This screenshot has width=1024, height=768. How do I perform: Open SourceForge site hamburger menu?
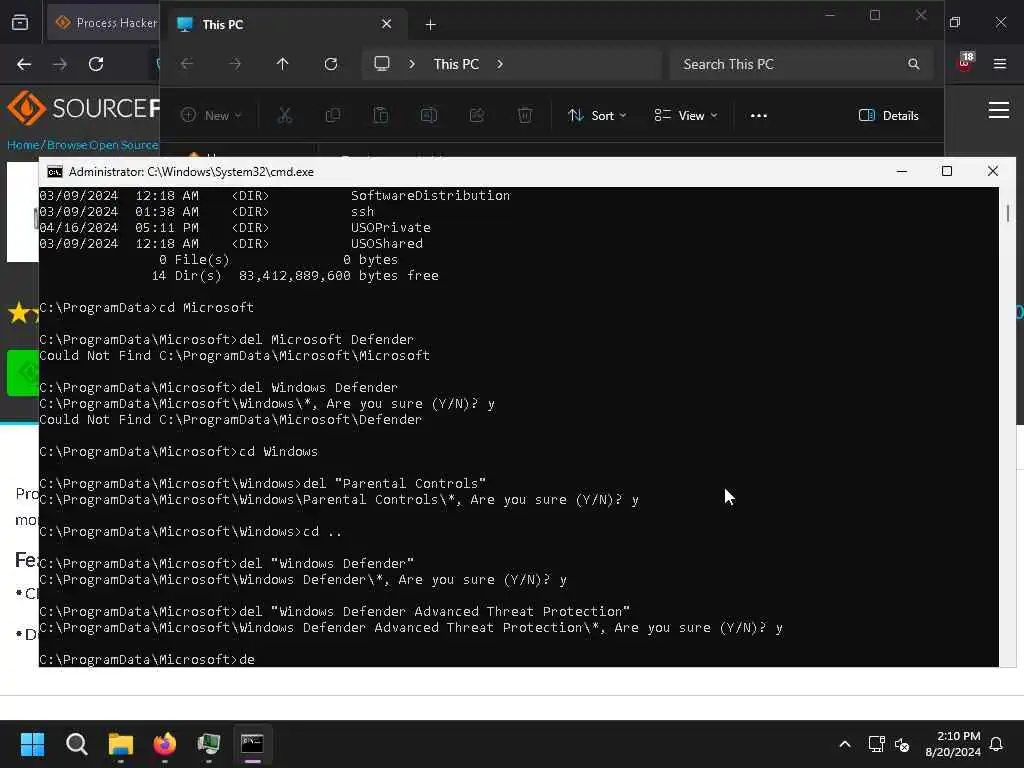999,110
